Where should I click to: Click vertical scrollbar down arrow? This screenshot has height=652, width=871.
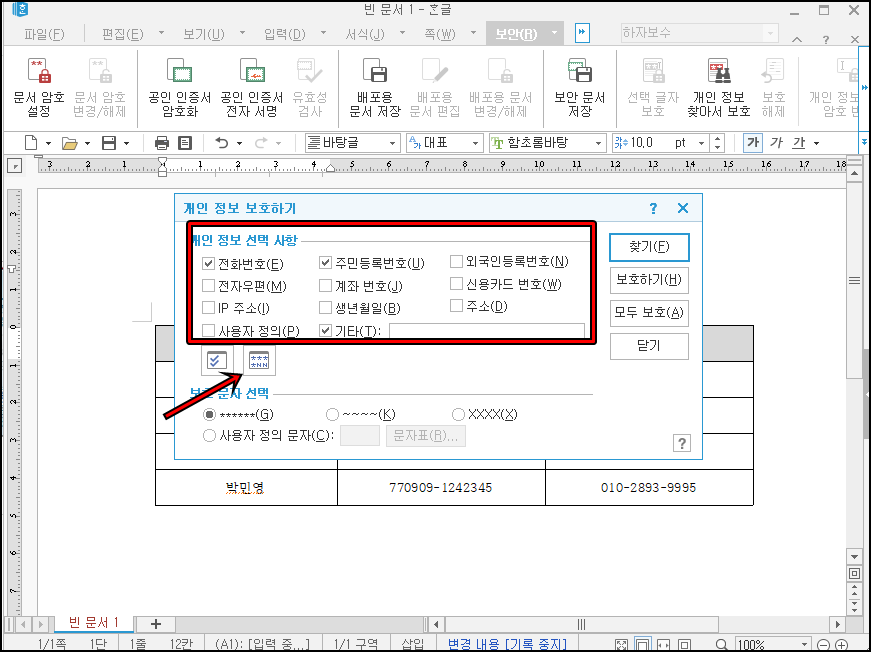pyautogui.click(x=855, y=556)
